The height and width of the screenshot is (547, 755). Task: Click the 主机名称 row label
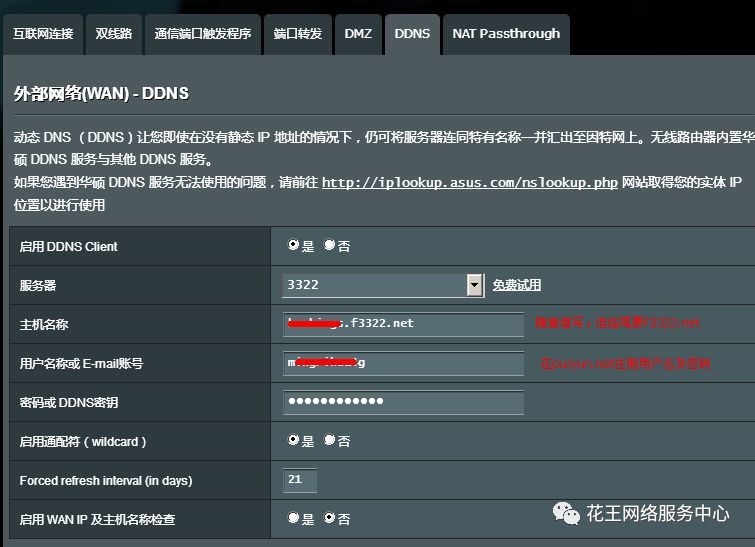[44, 325]
